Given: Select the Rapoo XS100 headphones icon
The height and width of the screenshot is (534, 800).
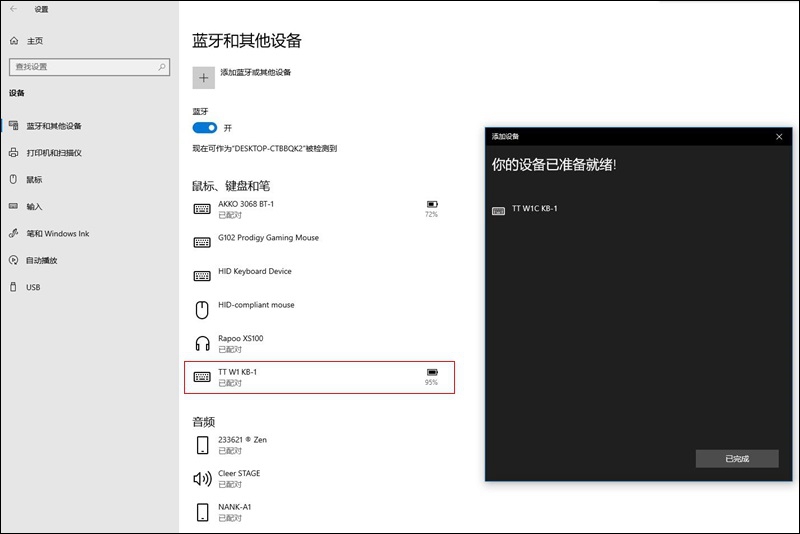Looking at the screenshot, I should pyautogui.click(x=203, y=343).
